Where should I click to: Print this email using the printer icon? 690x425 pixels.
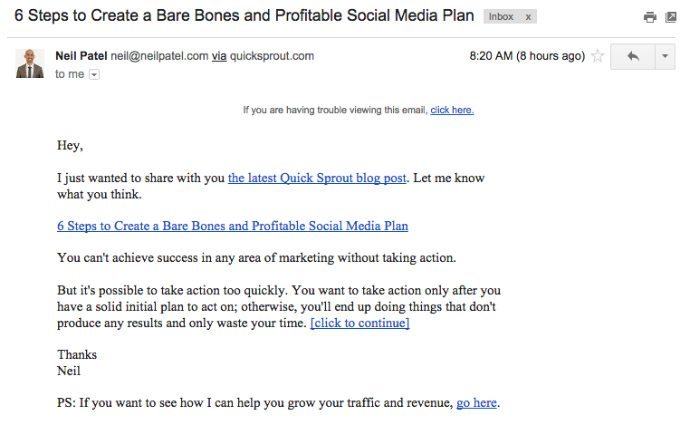651,17
